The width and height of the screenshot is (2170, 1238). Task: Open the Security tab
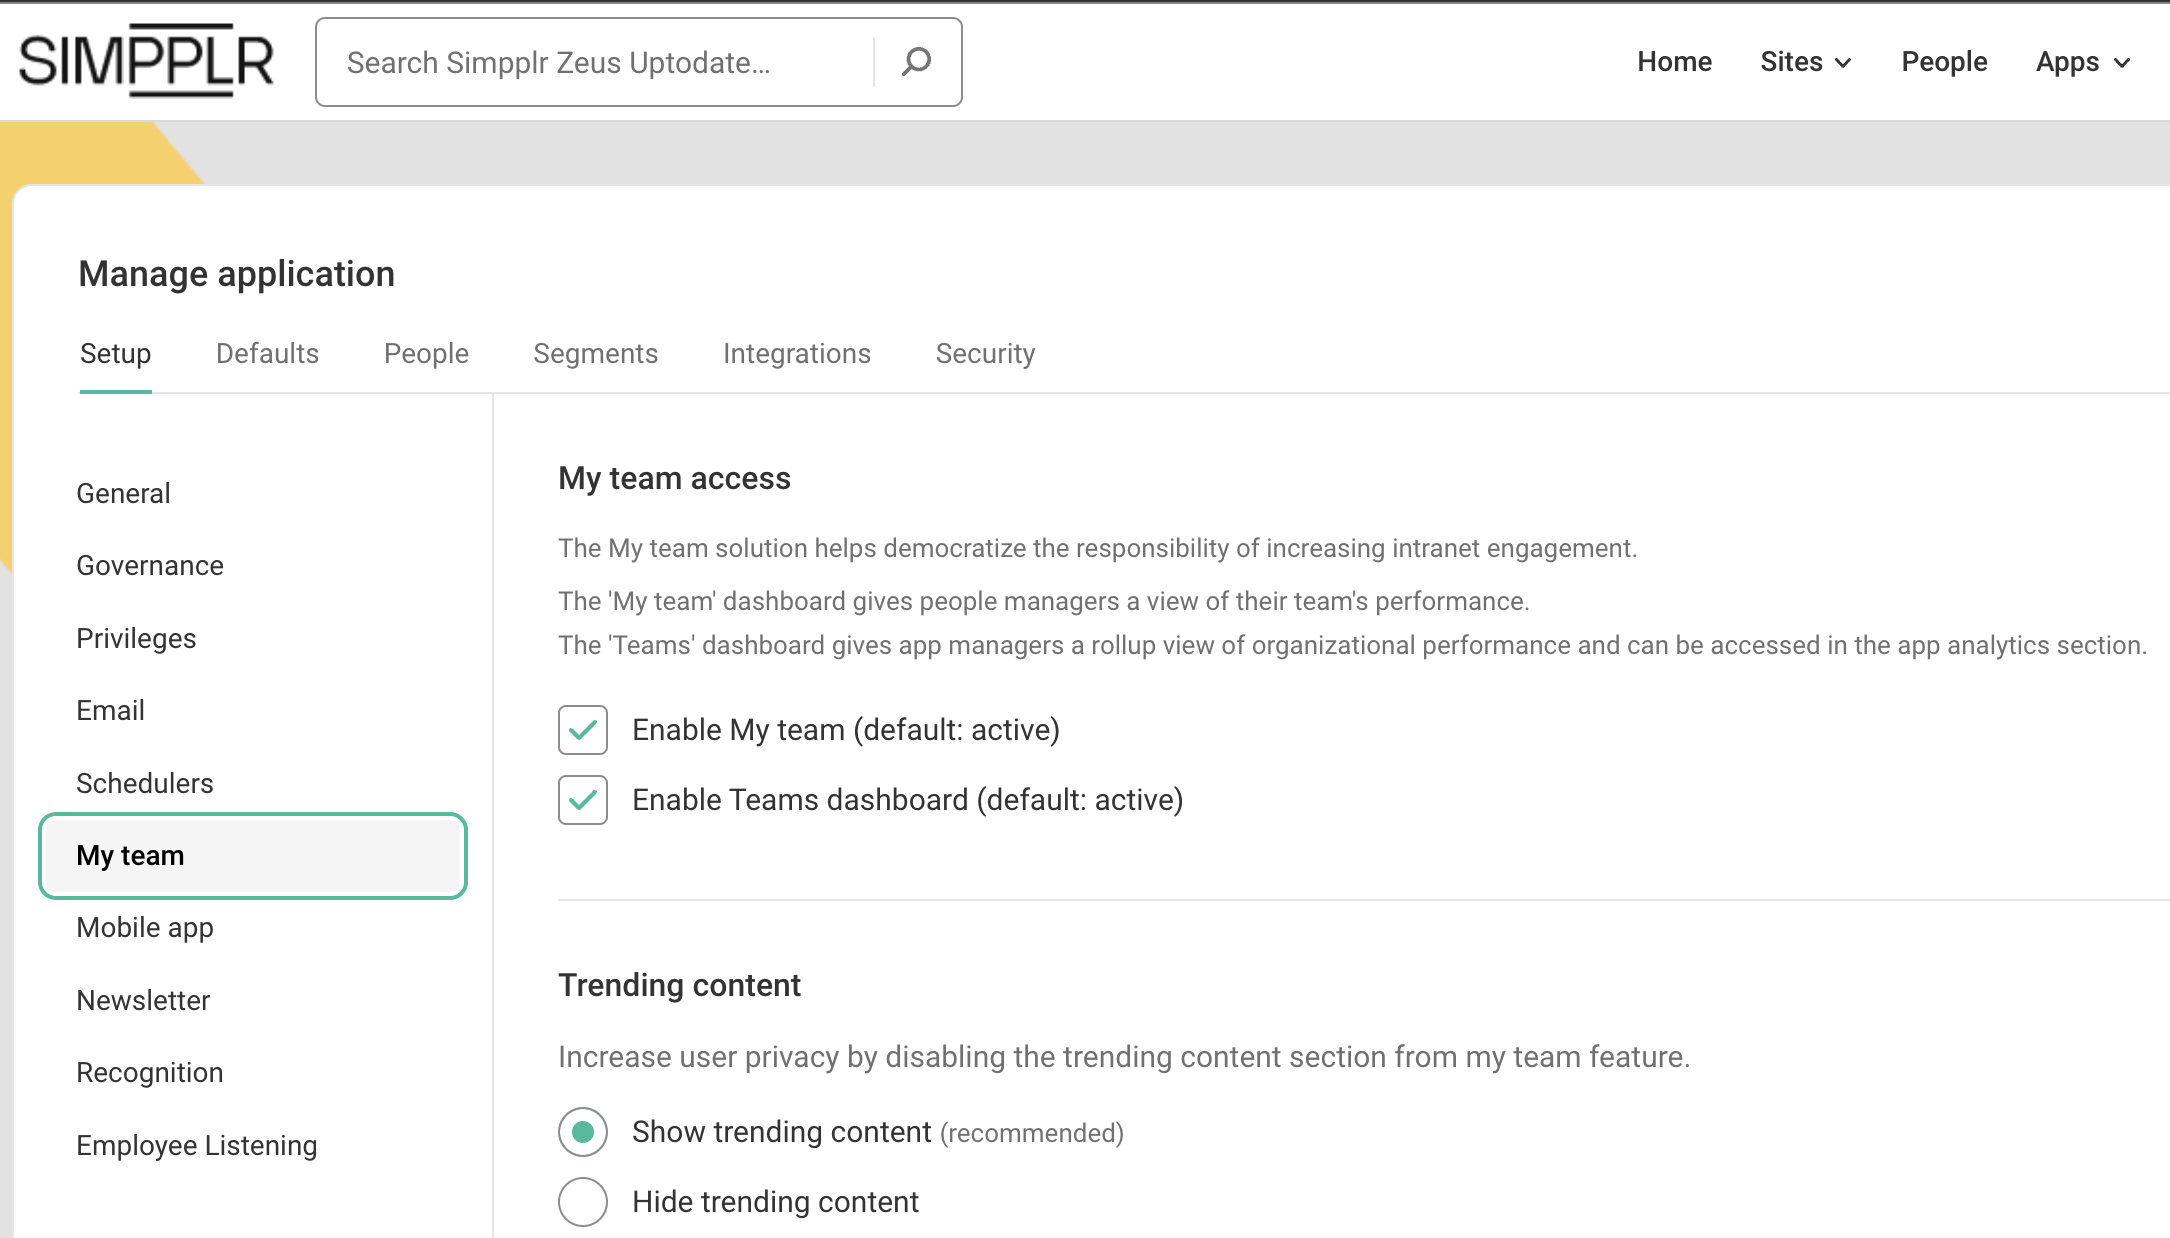(985, 354)
